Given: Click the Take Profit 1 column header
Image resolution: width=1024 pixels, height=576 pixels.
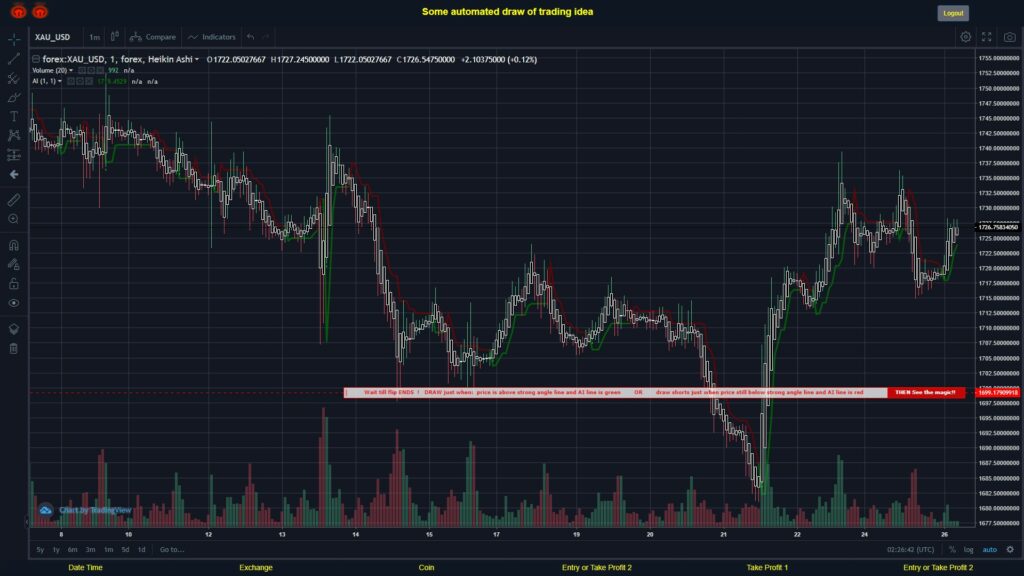Looking at the screenshot, I should coord(767,568).
